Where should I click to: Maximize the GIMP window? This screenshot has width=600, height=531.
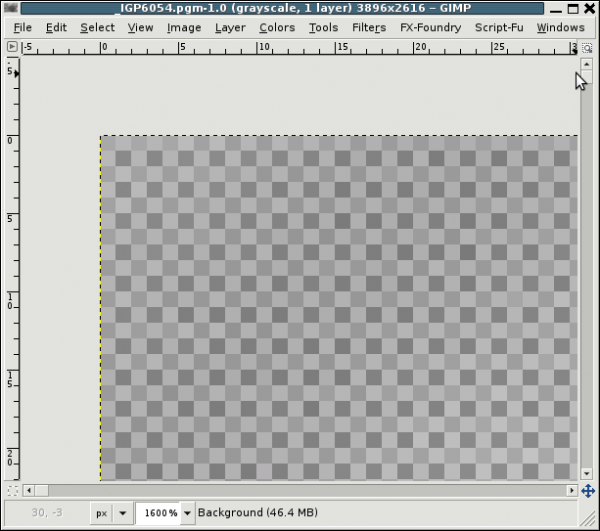573,8
